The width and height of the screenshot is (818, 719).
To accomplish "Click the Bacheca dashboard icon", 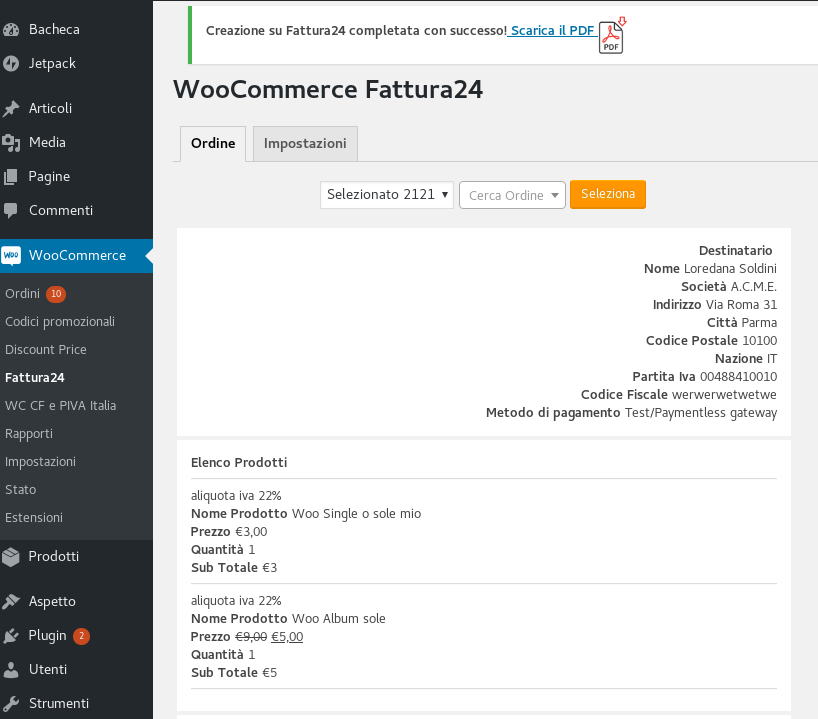I will pos(11,30).
